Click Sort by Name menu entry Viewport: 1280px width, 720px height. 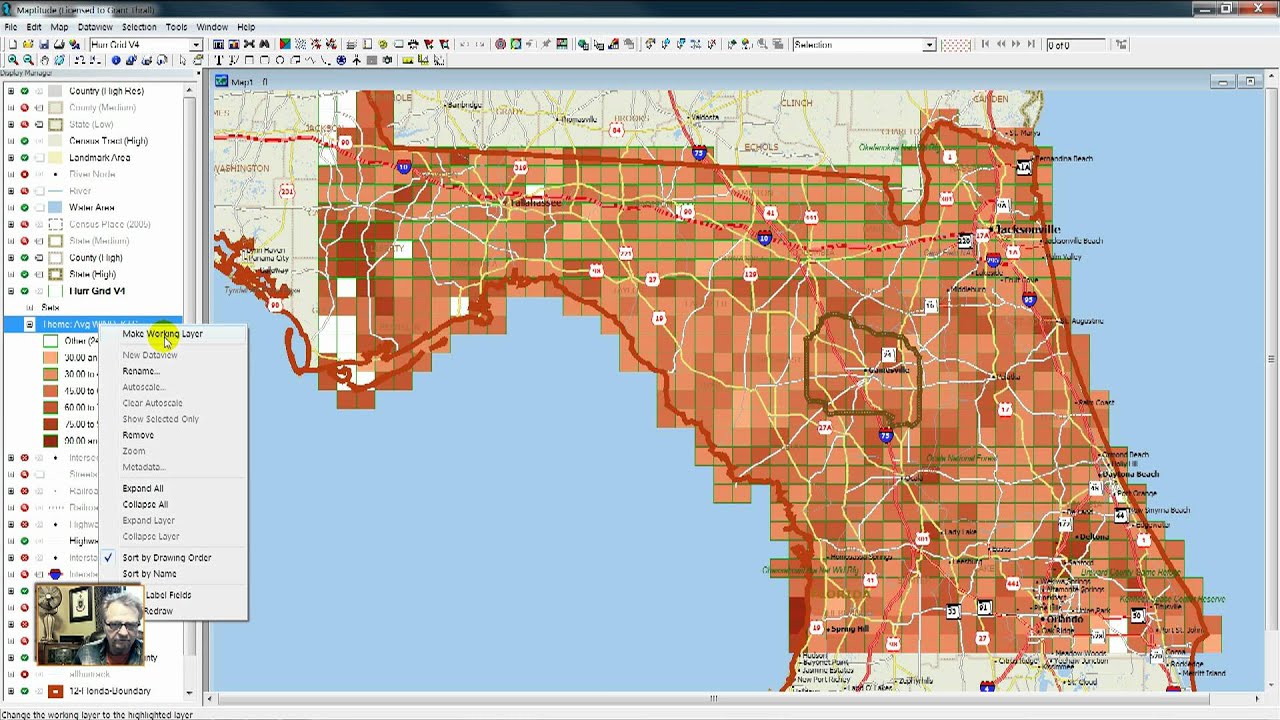[149, 574]
